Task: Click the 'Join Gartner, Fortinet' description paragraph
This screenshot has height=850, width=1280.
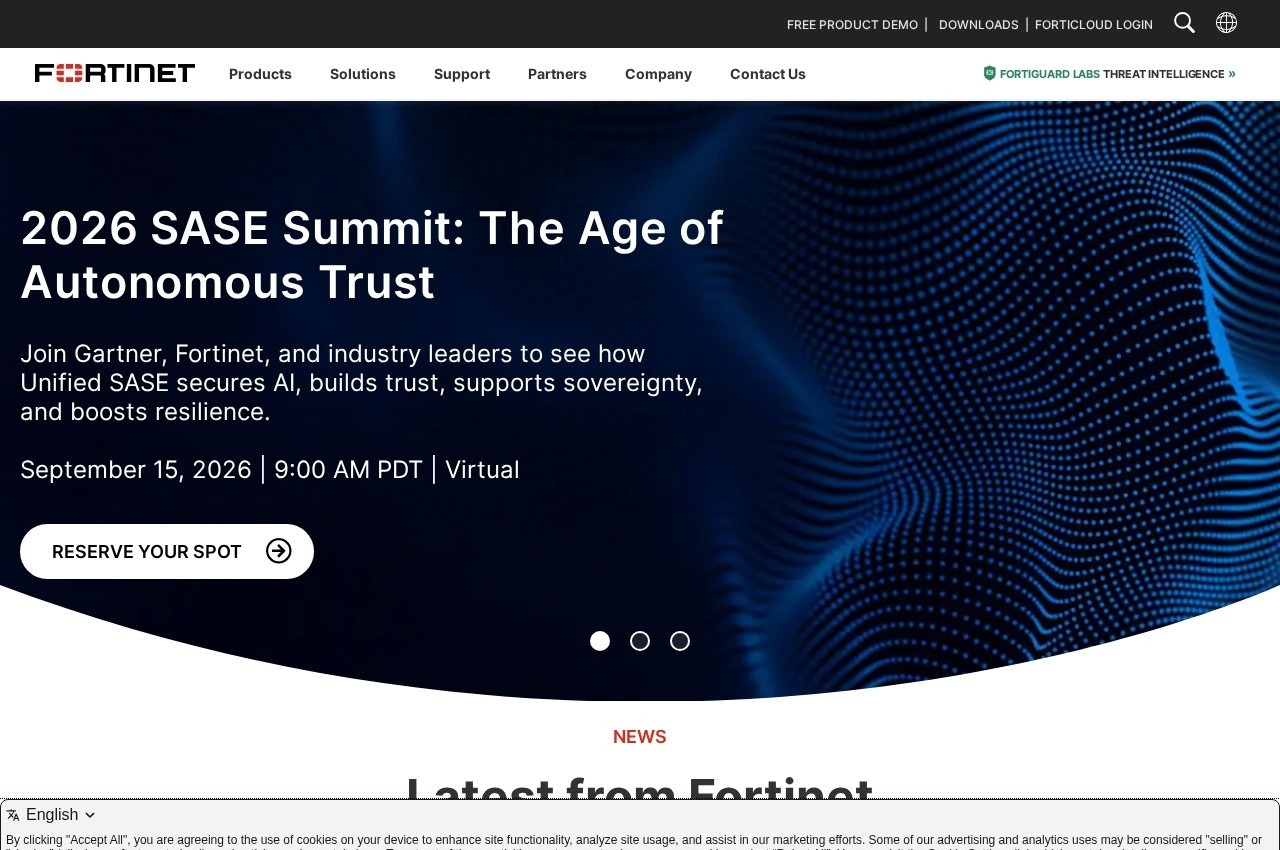Action: (362, 383)
